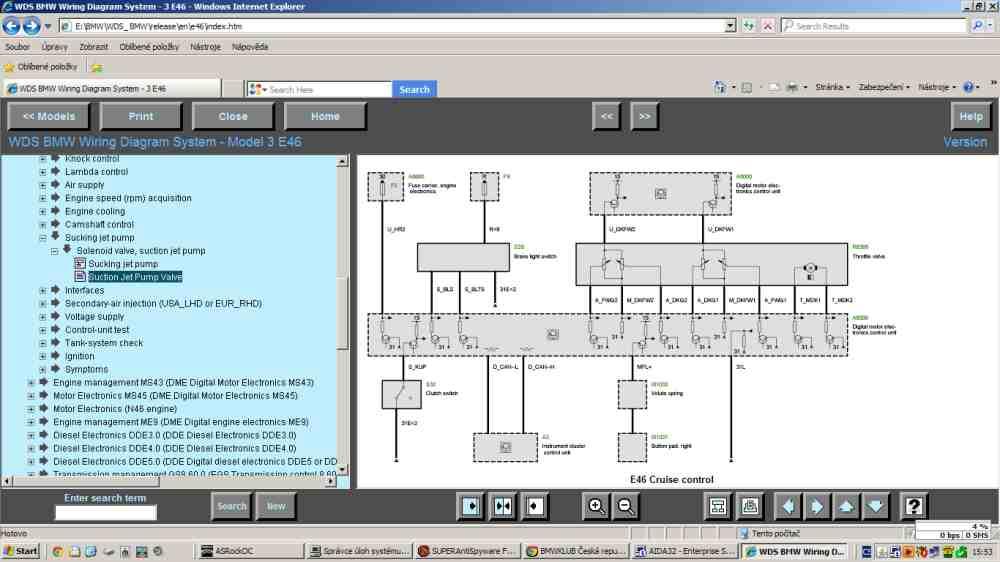Click the IE help icon in command bar
Viewport: 1000px width, 562px height.
point(968,87)
